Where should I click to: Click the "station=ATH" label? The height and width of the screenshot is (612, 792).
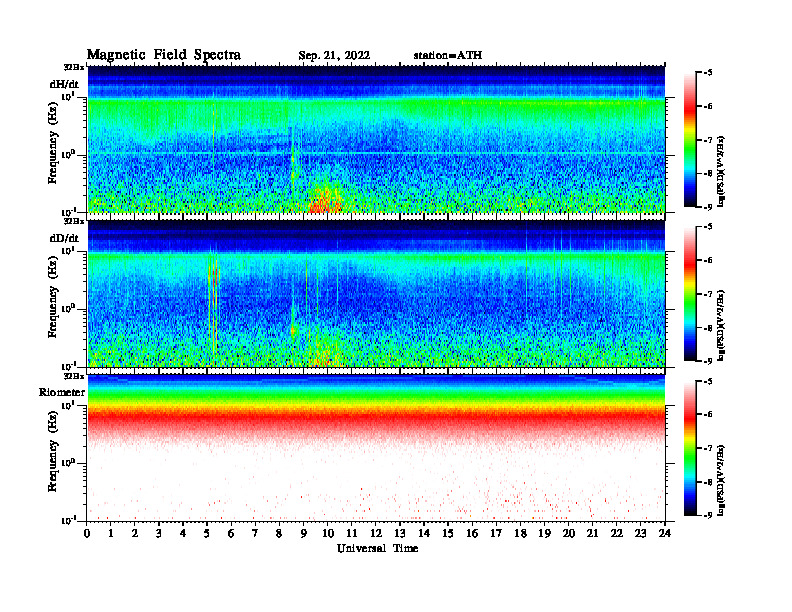[x=448, y=55]
